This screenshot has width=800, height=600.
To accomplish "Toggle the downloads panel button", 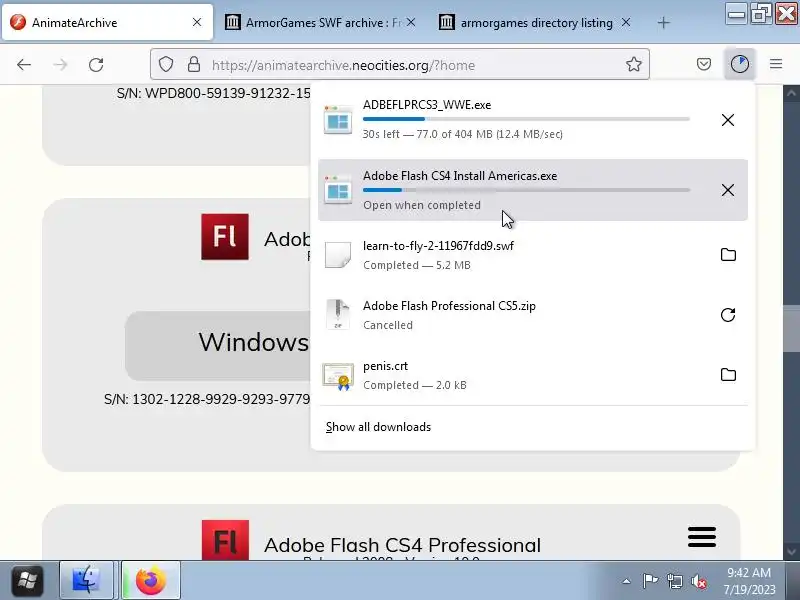I will (740, 64).
